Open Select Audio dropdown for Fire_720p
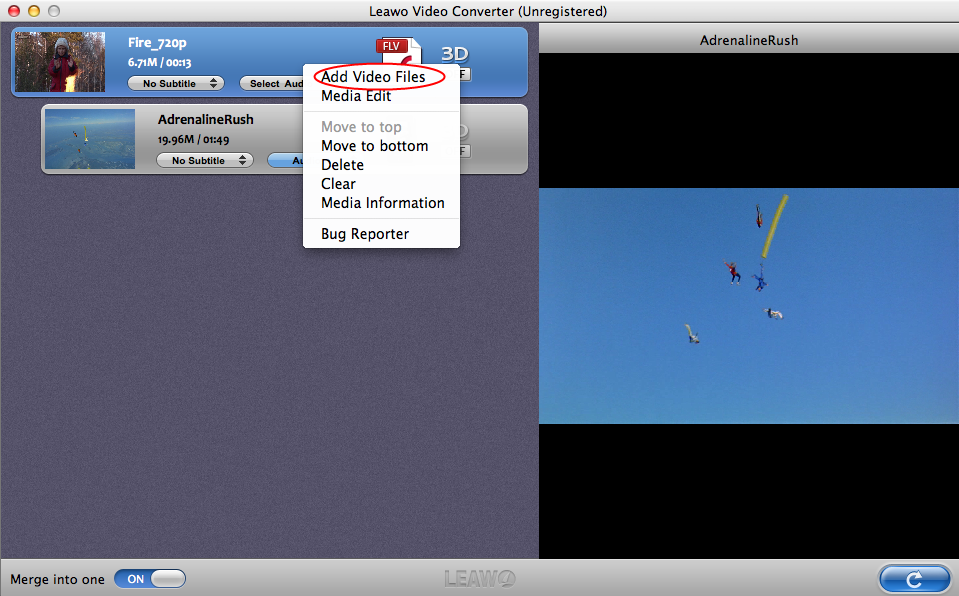Screen dimensions: 959x596 (x=272, y=83)
